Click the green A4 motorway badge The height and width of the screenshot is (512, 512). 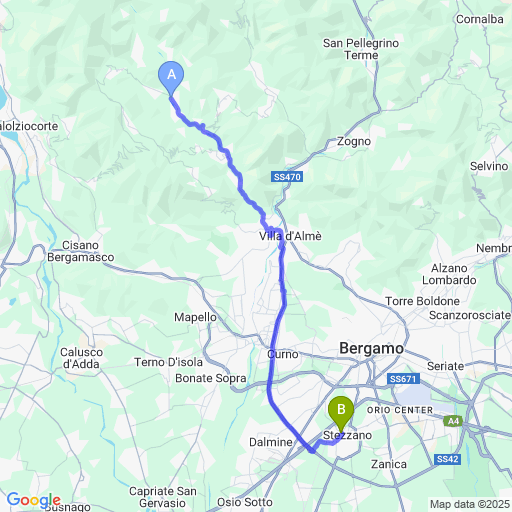tap(453, 421)
